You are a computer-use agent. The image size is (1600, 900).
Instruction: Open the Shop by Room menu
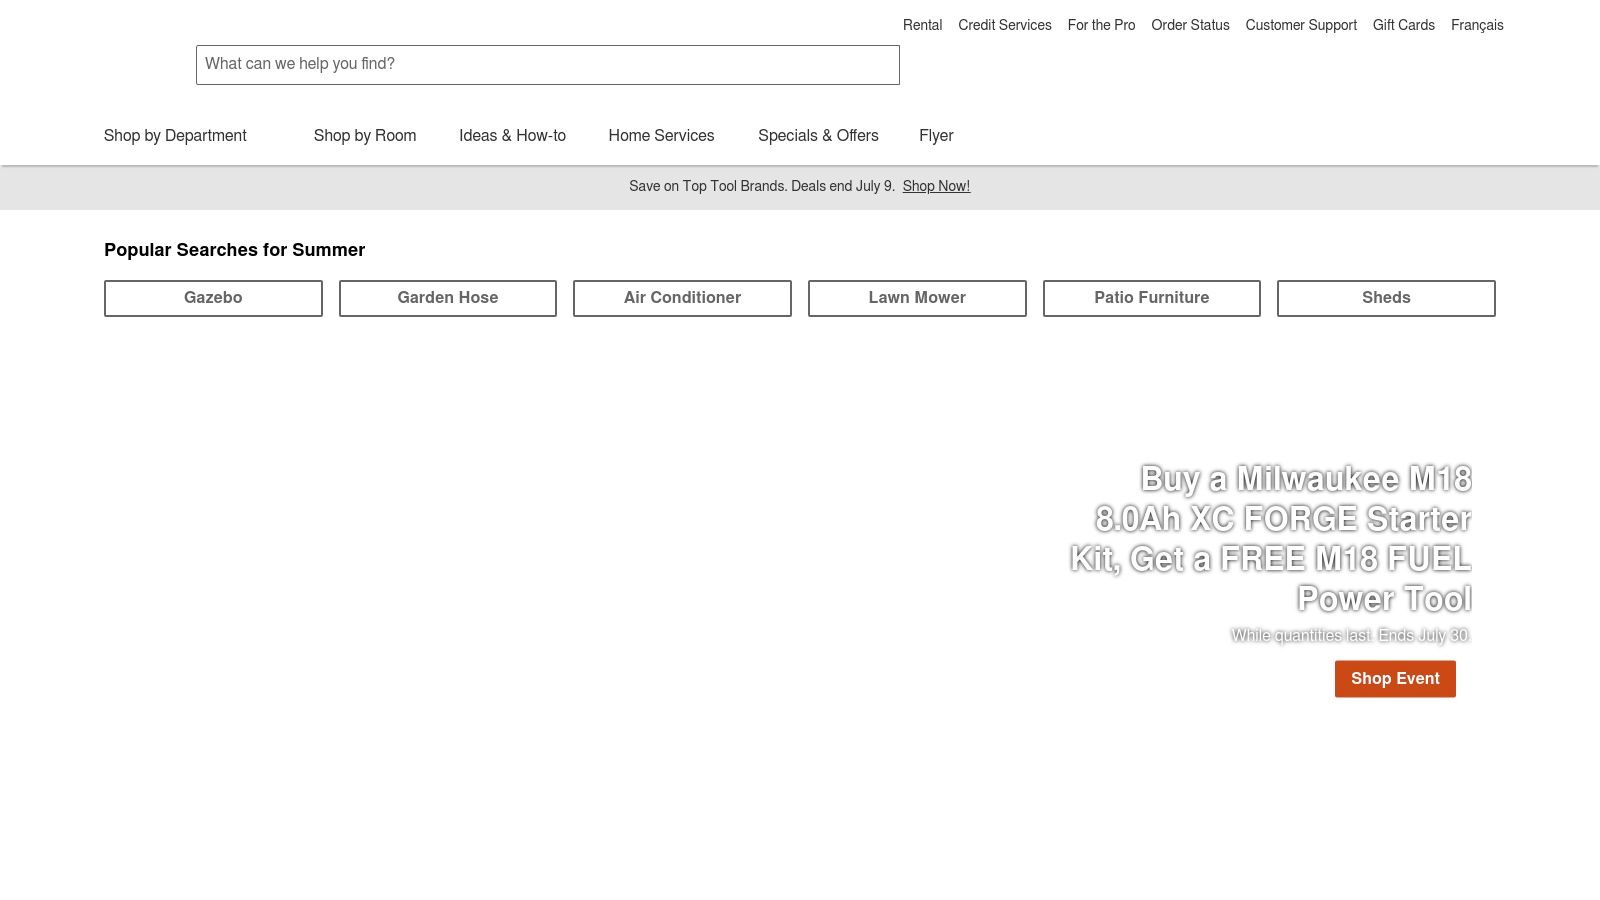(x=365, y=136)
